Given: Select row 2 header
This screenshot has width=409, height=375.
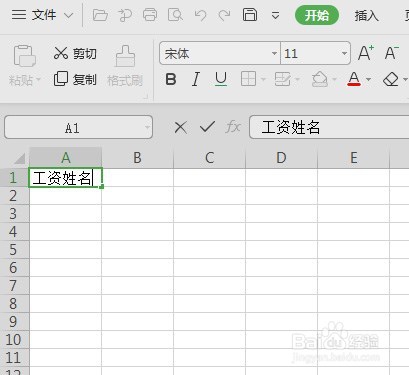Looking at the screenshot, I should (14, 196).
